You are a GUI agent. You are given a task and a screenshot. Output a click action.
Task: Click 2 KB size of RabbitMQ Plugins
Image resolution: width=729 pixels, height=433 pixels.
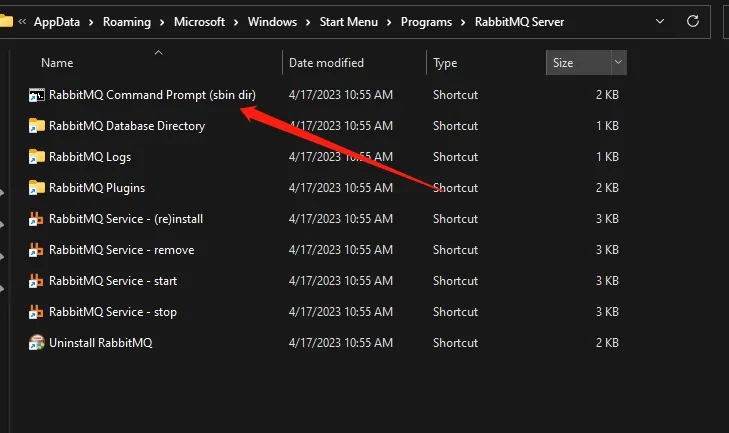tap(607, 188)
